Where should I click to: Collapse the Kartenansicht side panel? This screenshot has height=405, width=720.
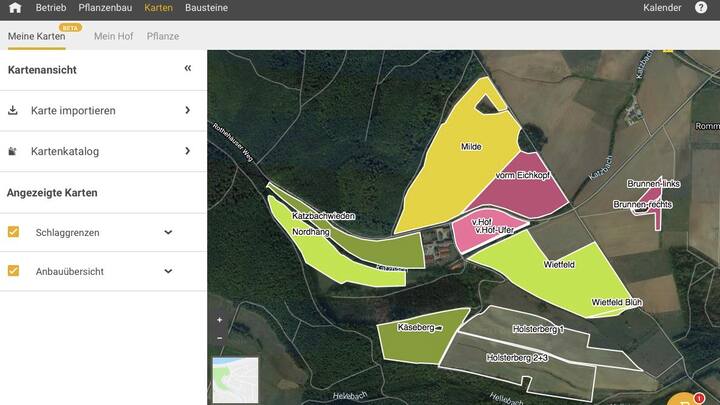tap(188, 68)
